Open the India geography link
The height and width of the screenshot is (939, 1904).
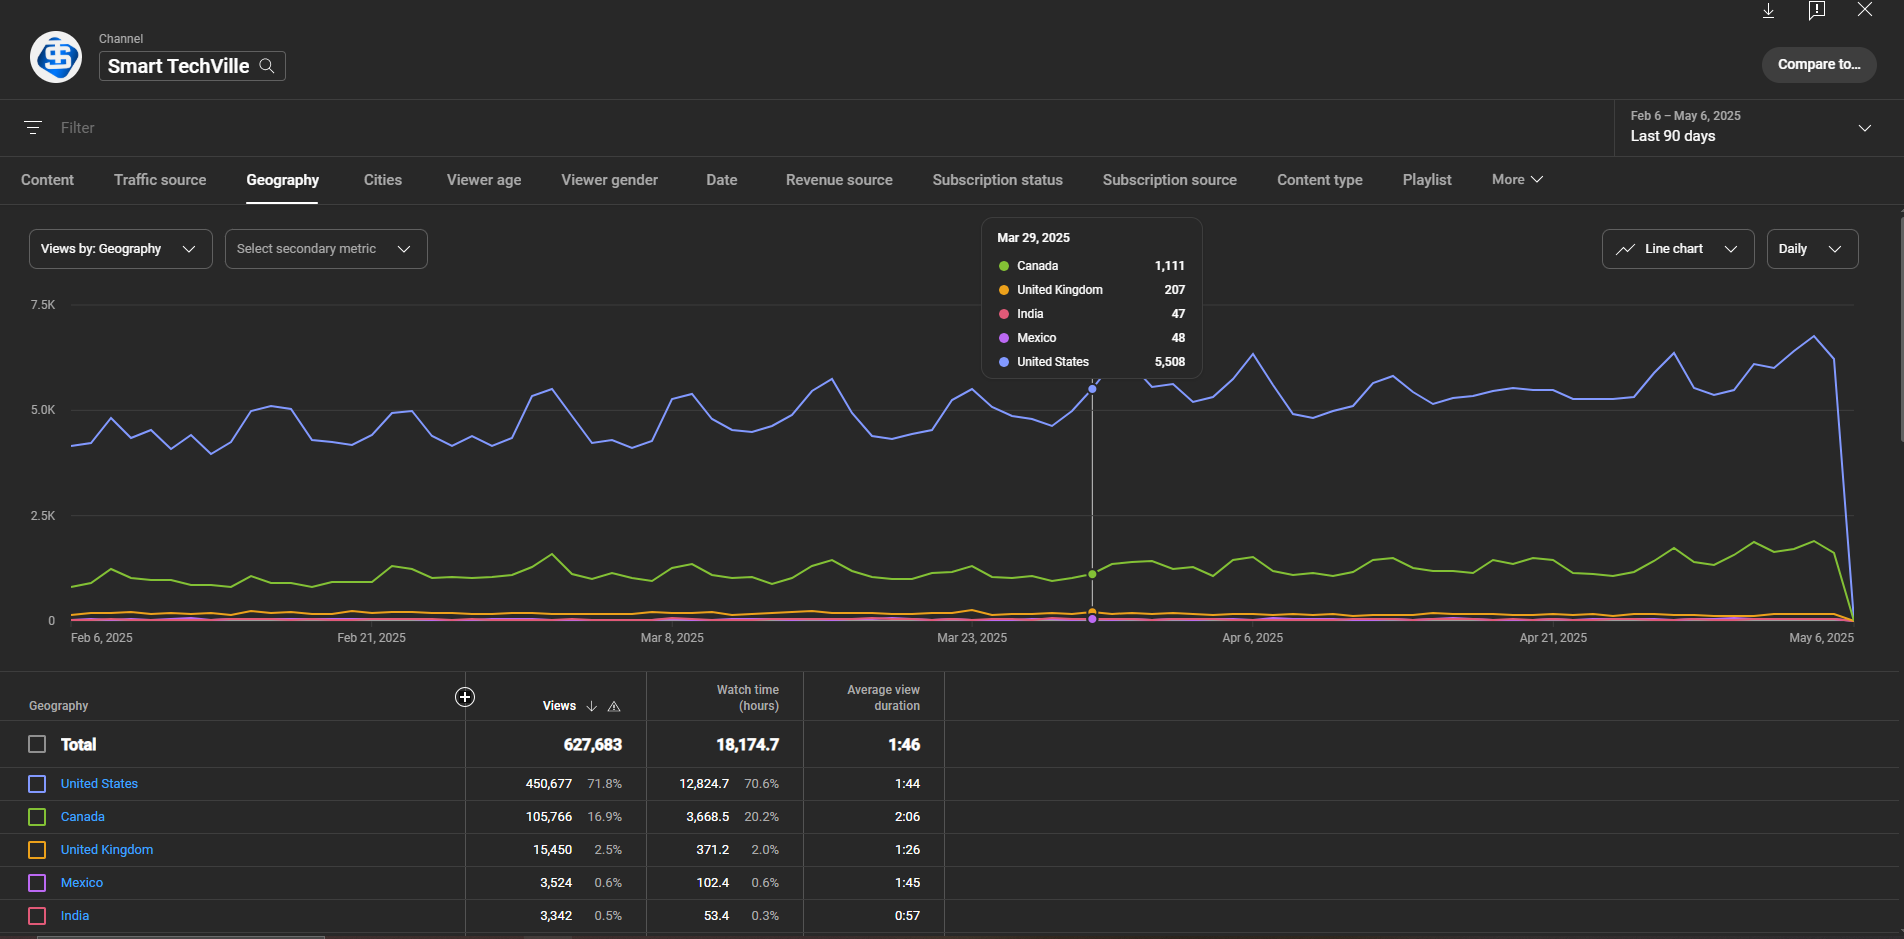(x=75, y=916)
